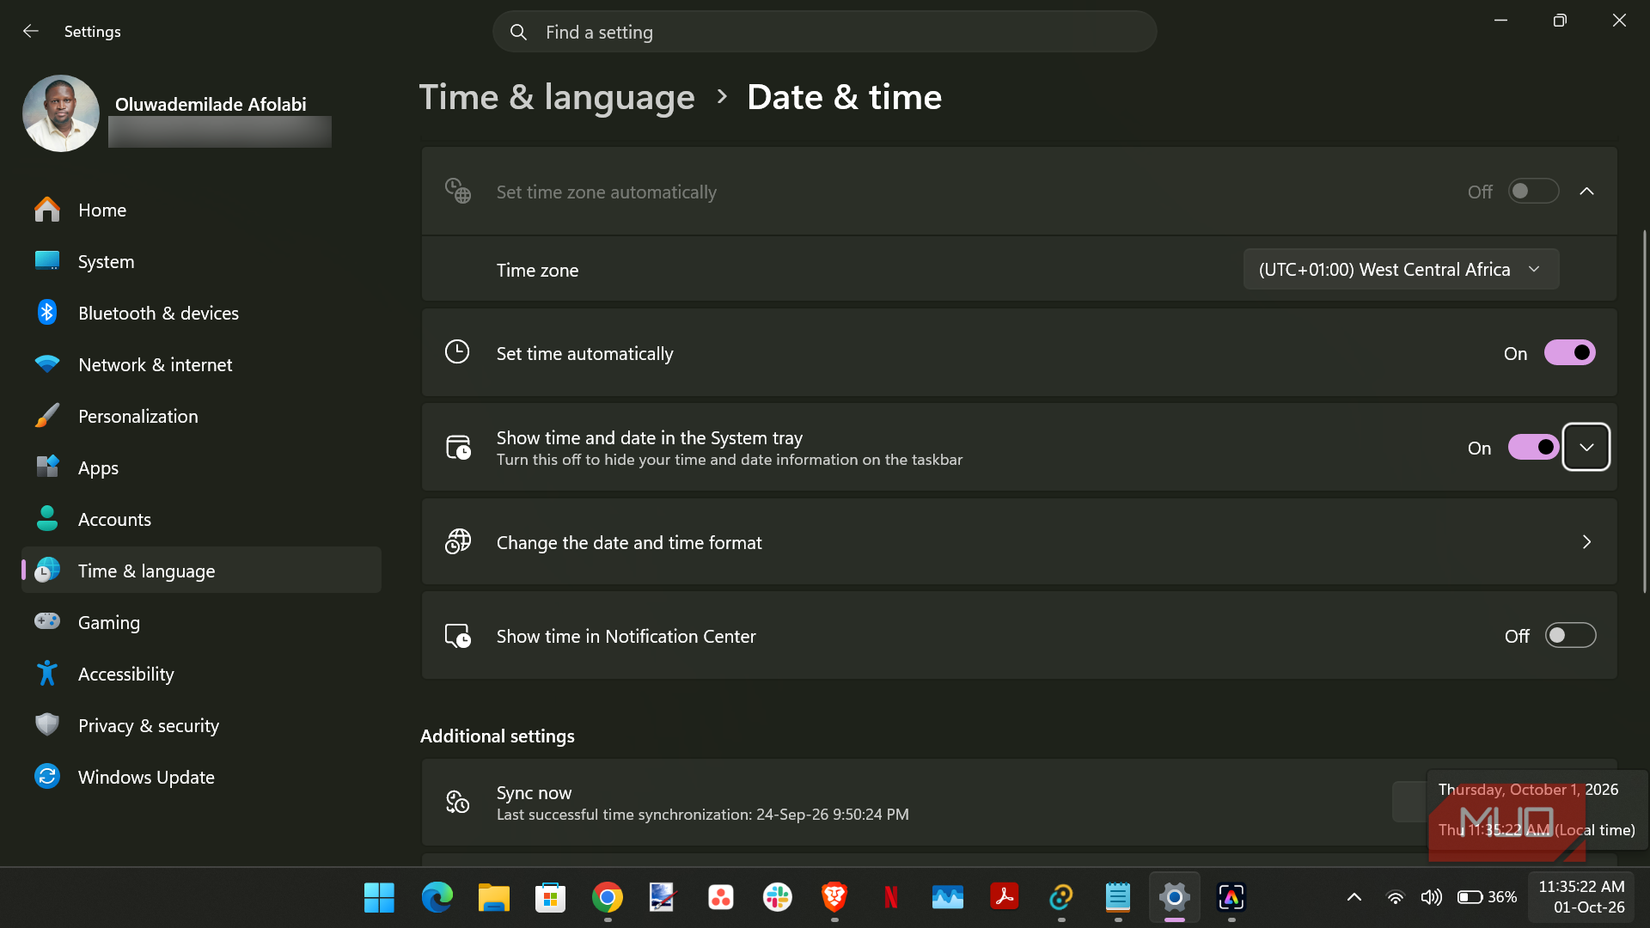Click the Time & language breadcrumb link
This screenshot has height=928, width=1650.
coord(557,97)
